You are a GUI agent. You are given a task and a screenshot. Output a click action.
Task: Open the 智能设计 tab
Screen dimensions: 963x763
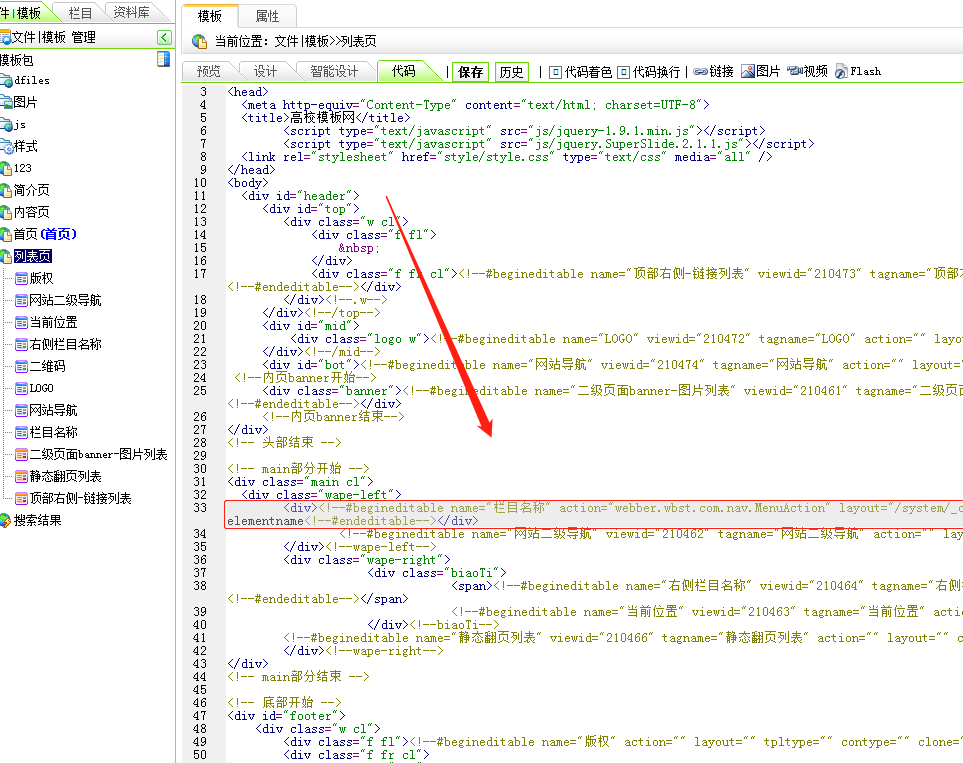pos(333,71)
